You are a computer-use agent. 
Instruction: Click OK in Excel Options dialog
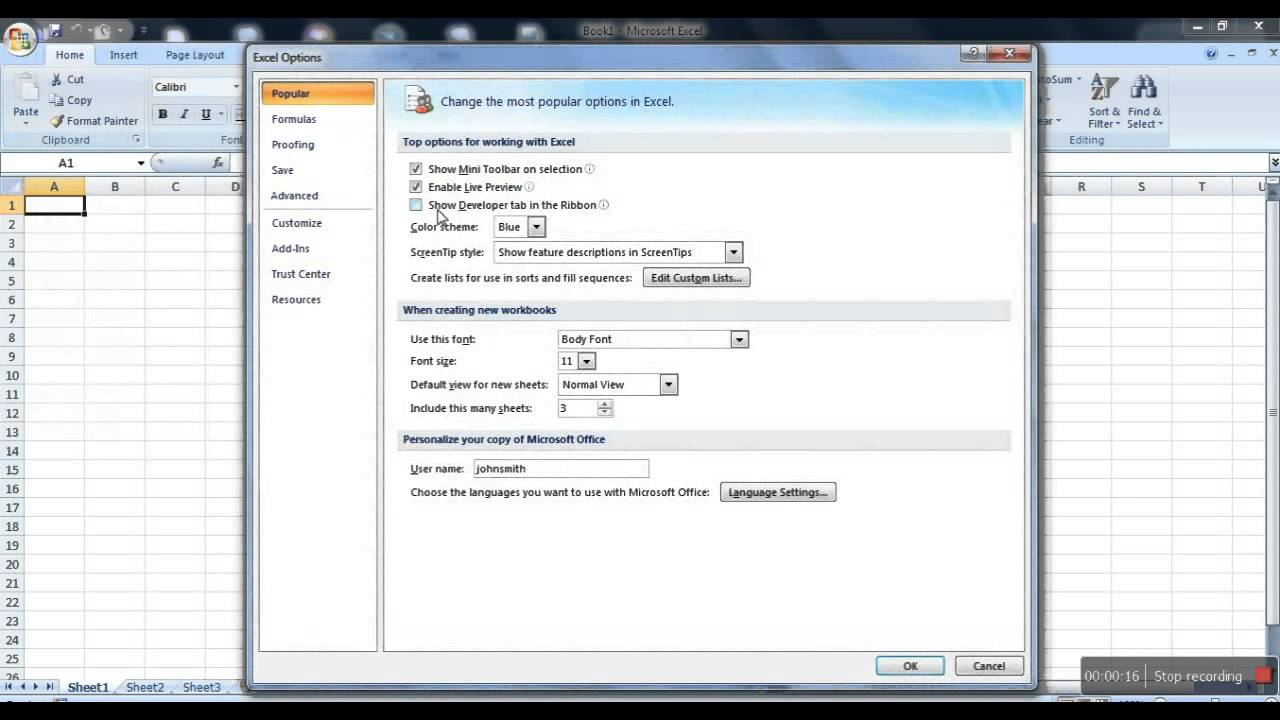(x=910, y=666)
